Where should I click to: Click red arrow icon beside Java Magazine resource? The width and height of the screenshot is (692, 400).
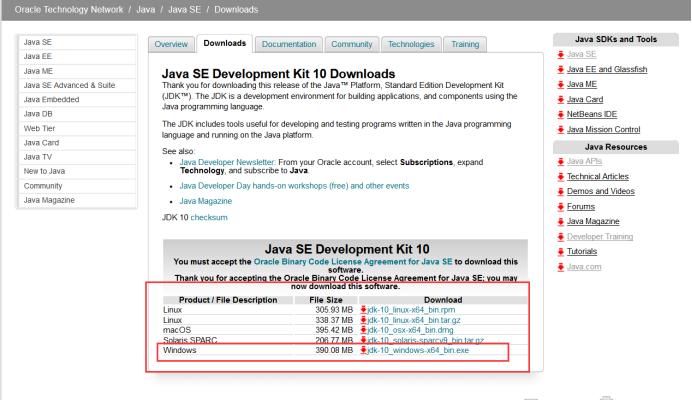[560, 221]
